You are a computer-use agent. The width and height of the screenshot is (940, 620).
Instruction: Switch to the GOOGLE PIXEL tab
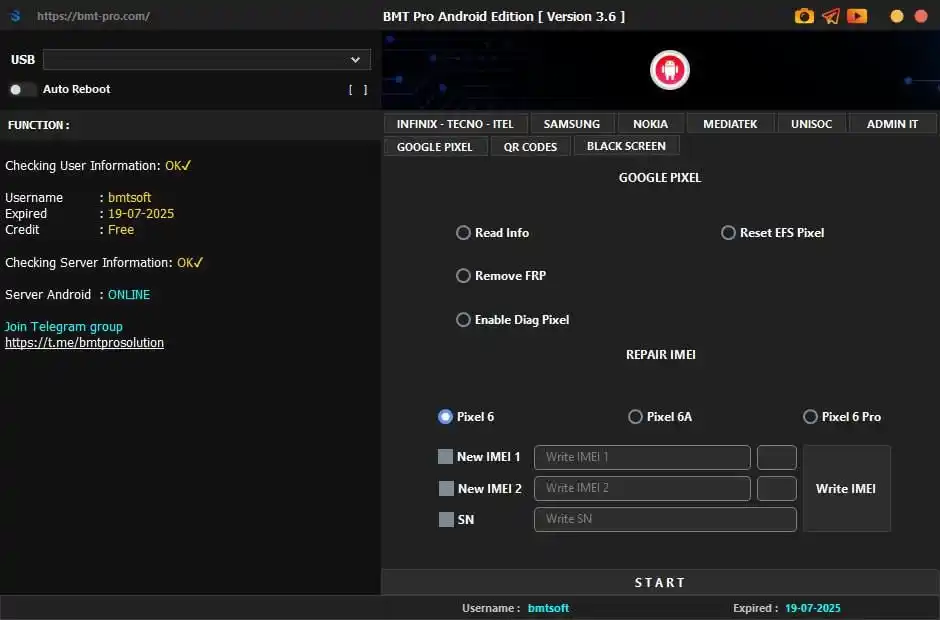435,147
